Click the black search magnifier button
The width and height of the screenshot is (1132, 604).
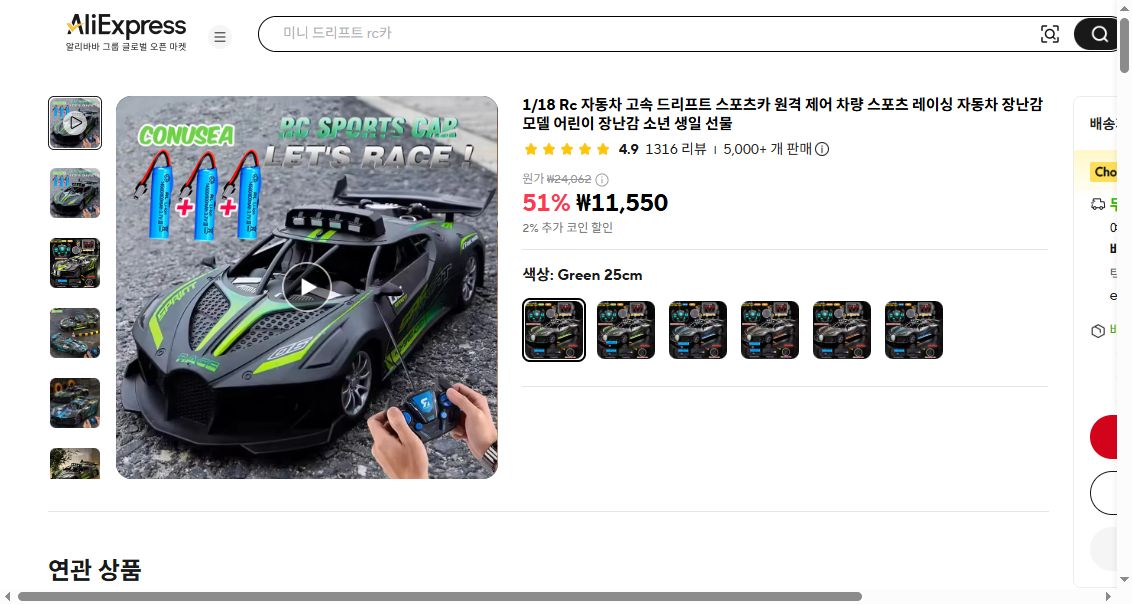1098,34
